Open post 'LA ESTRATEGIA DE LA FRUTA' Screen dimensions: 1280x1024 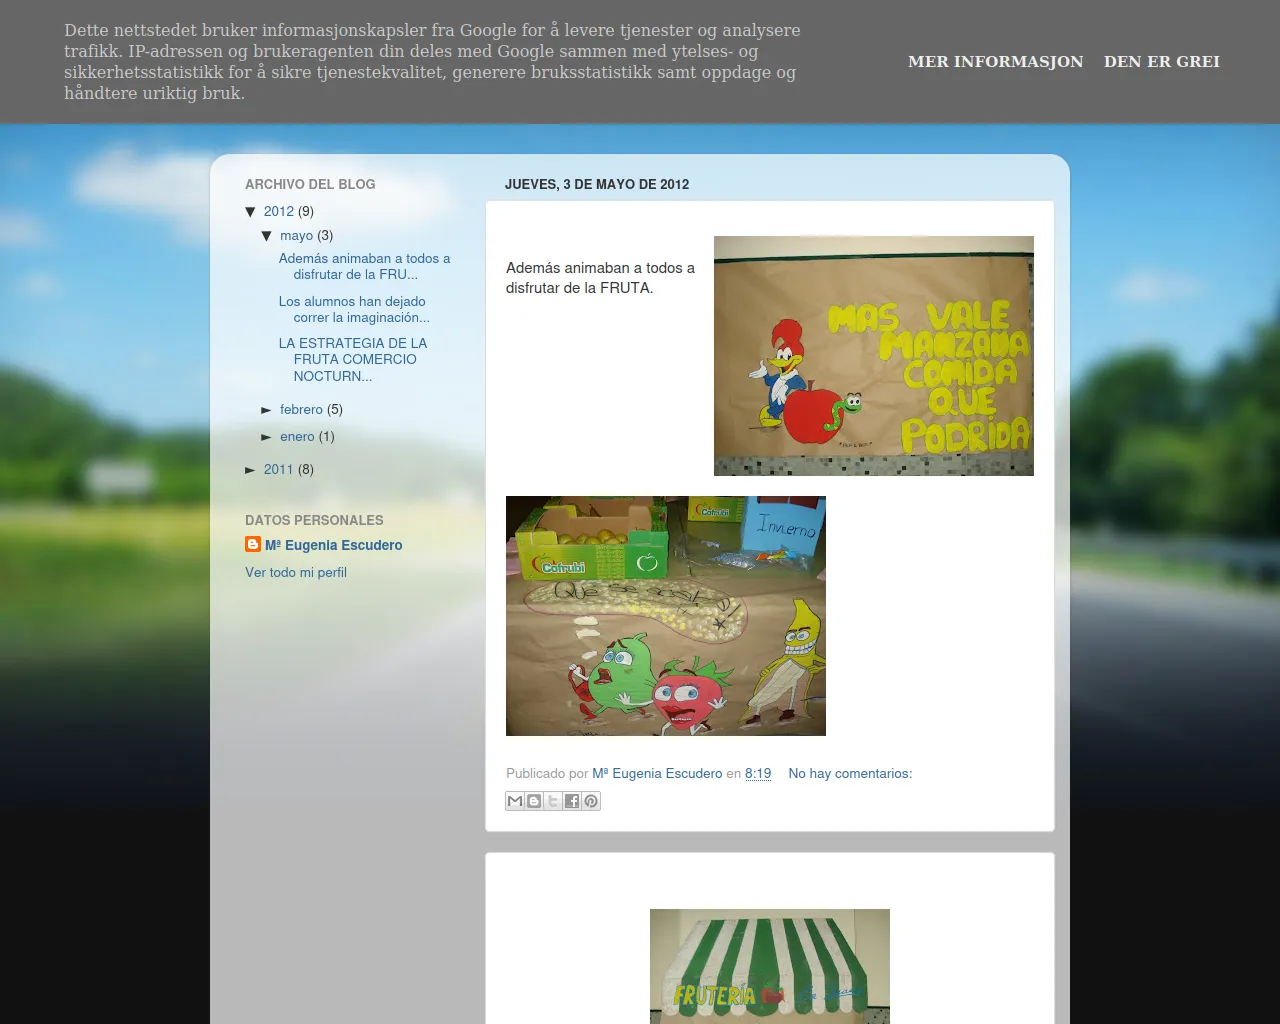[353, 359]
